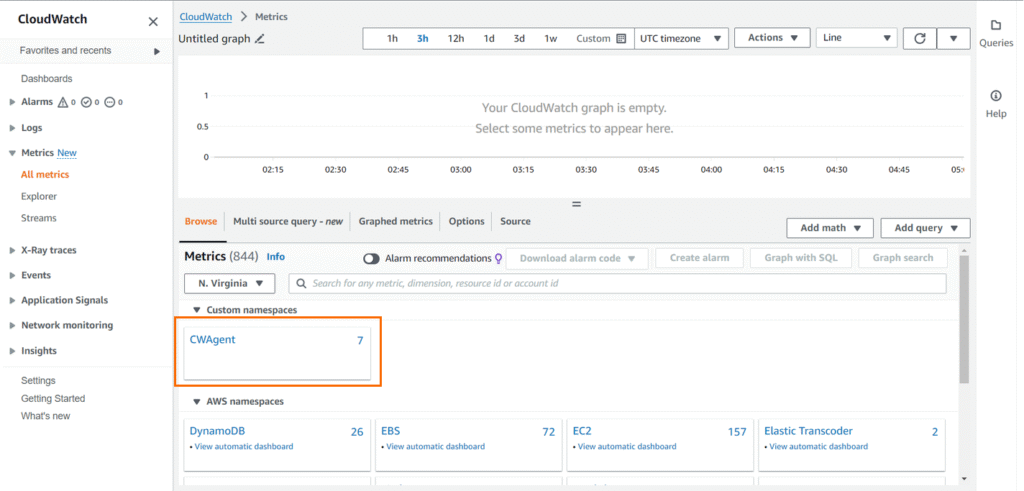
Task: Open the Help panel icon
Action: (x=995, y=96)
